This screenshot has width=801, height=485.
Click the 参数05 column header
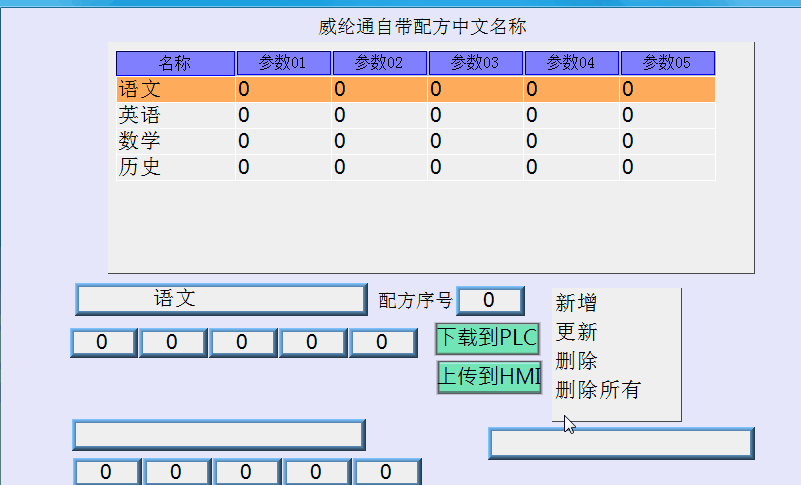pyautogui.click(x=667, y=63)
